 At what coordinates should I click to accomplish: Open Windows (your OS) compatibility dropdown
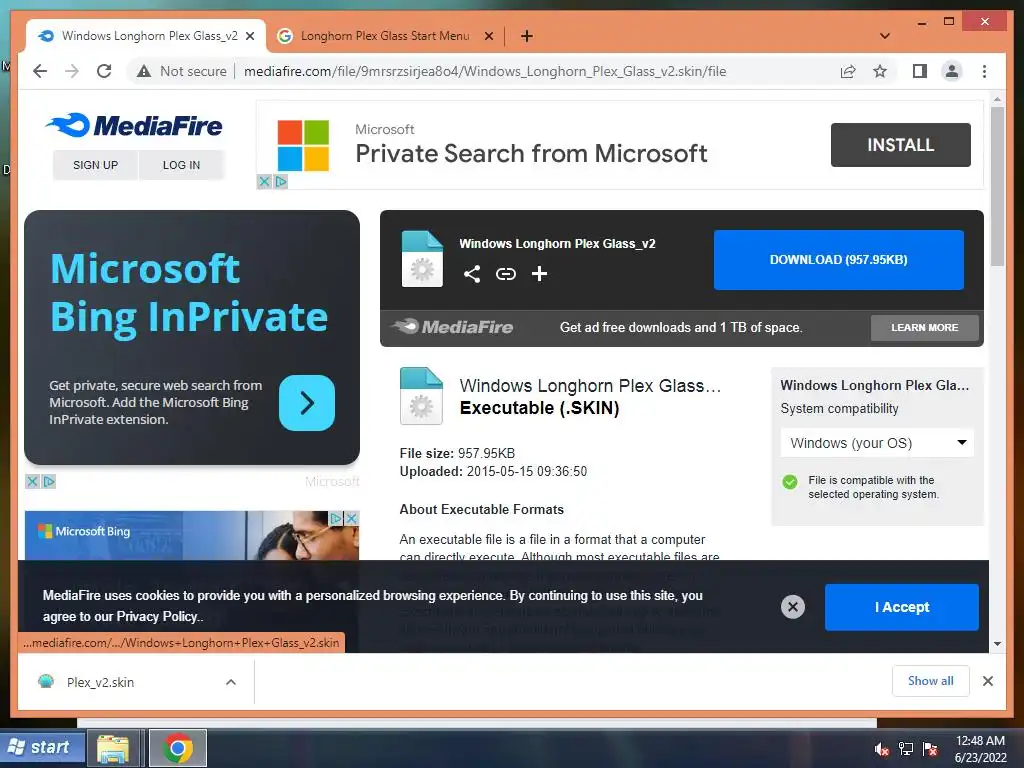(x=876, y=443)
